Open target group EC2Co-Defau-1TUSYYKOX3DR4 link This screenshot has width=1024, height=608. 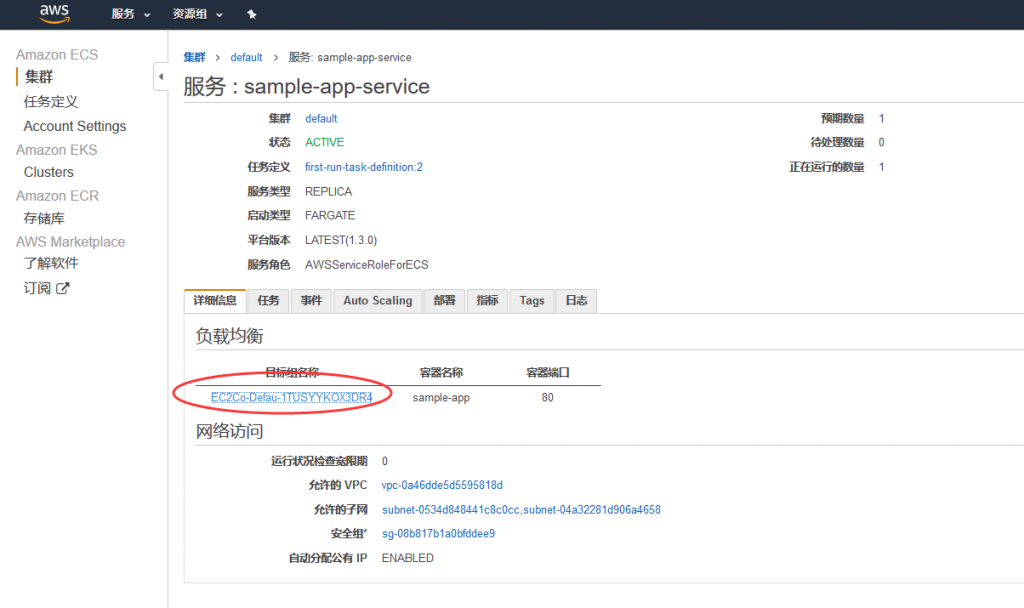tap(292, 397)
